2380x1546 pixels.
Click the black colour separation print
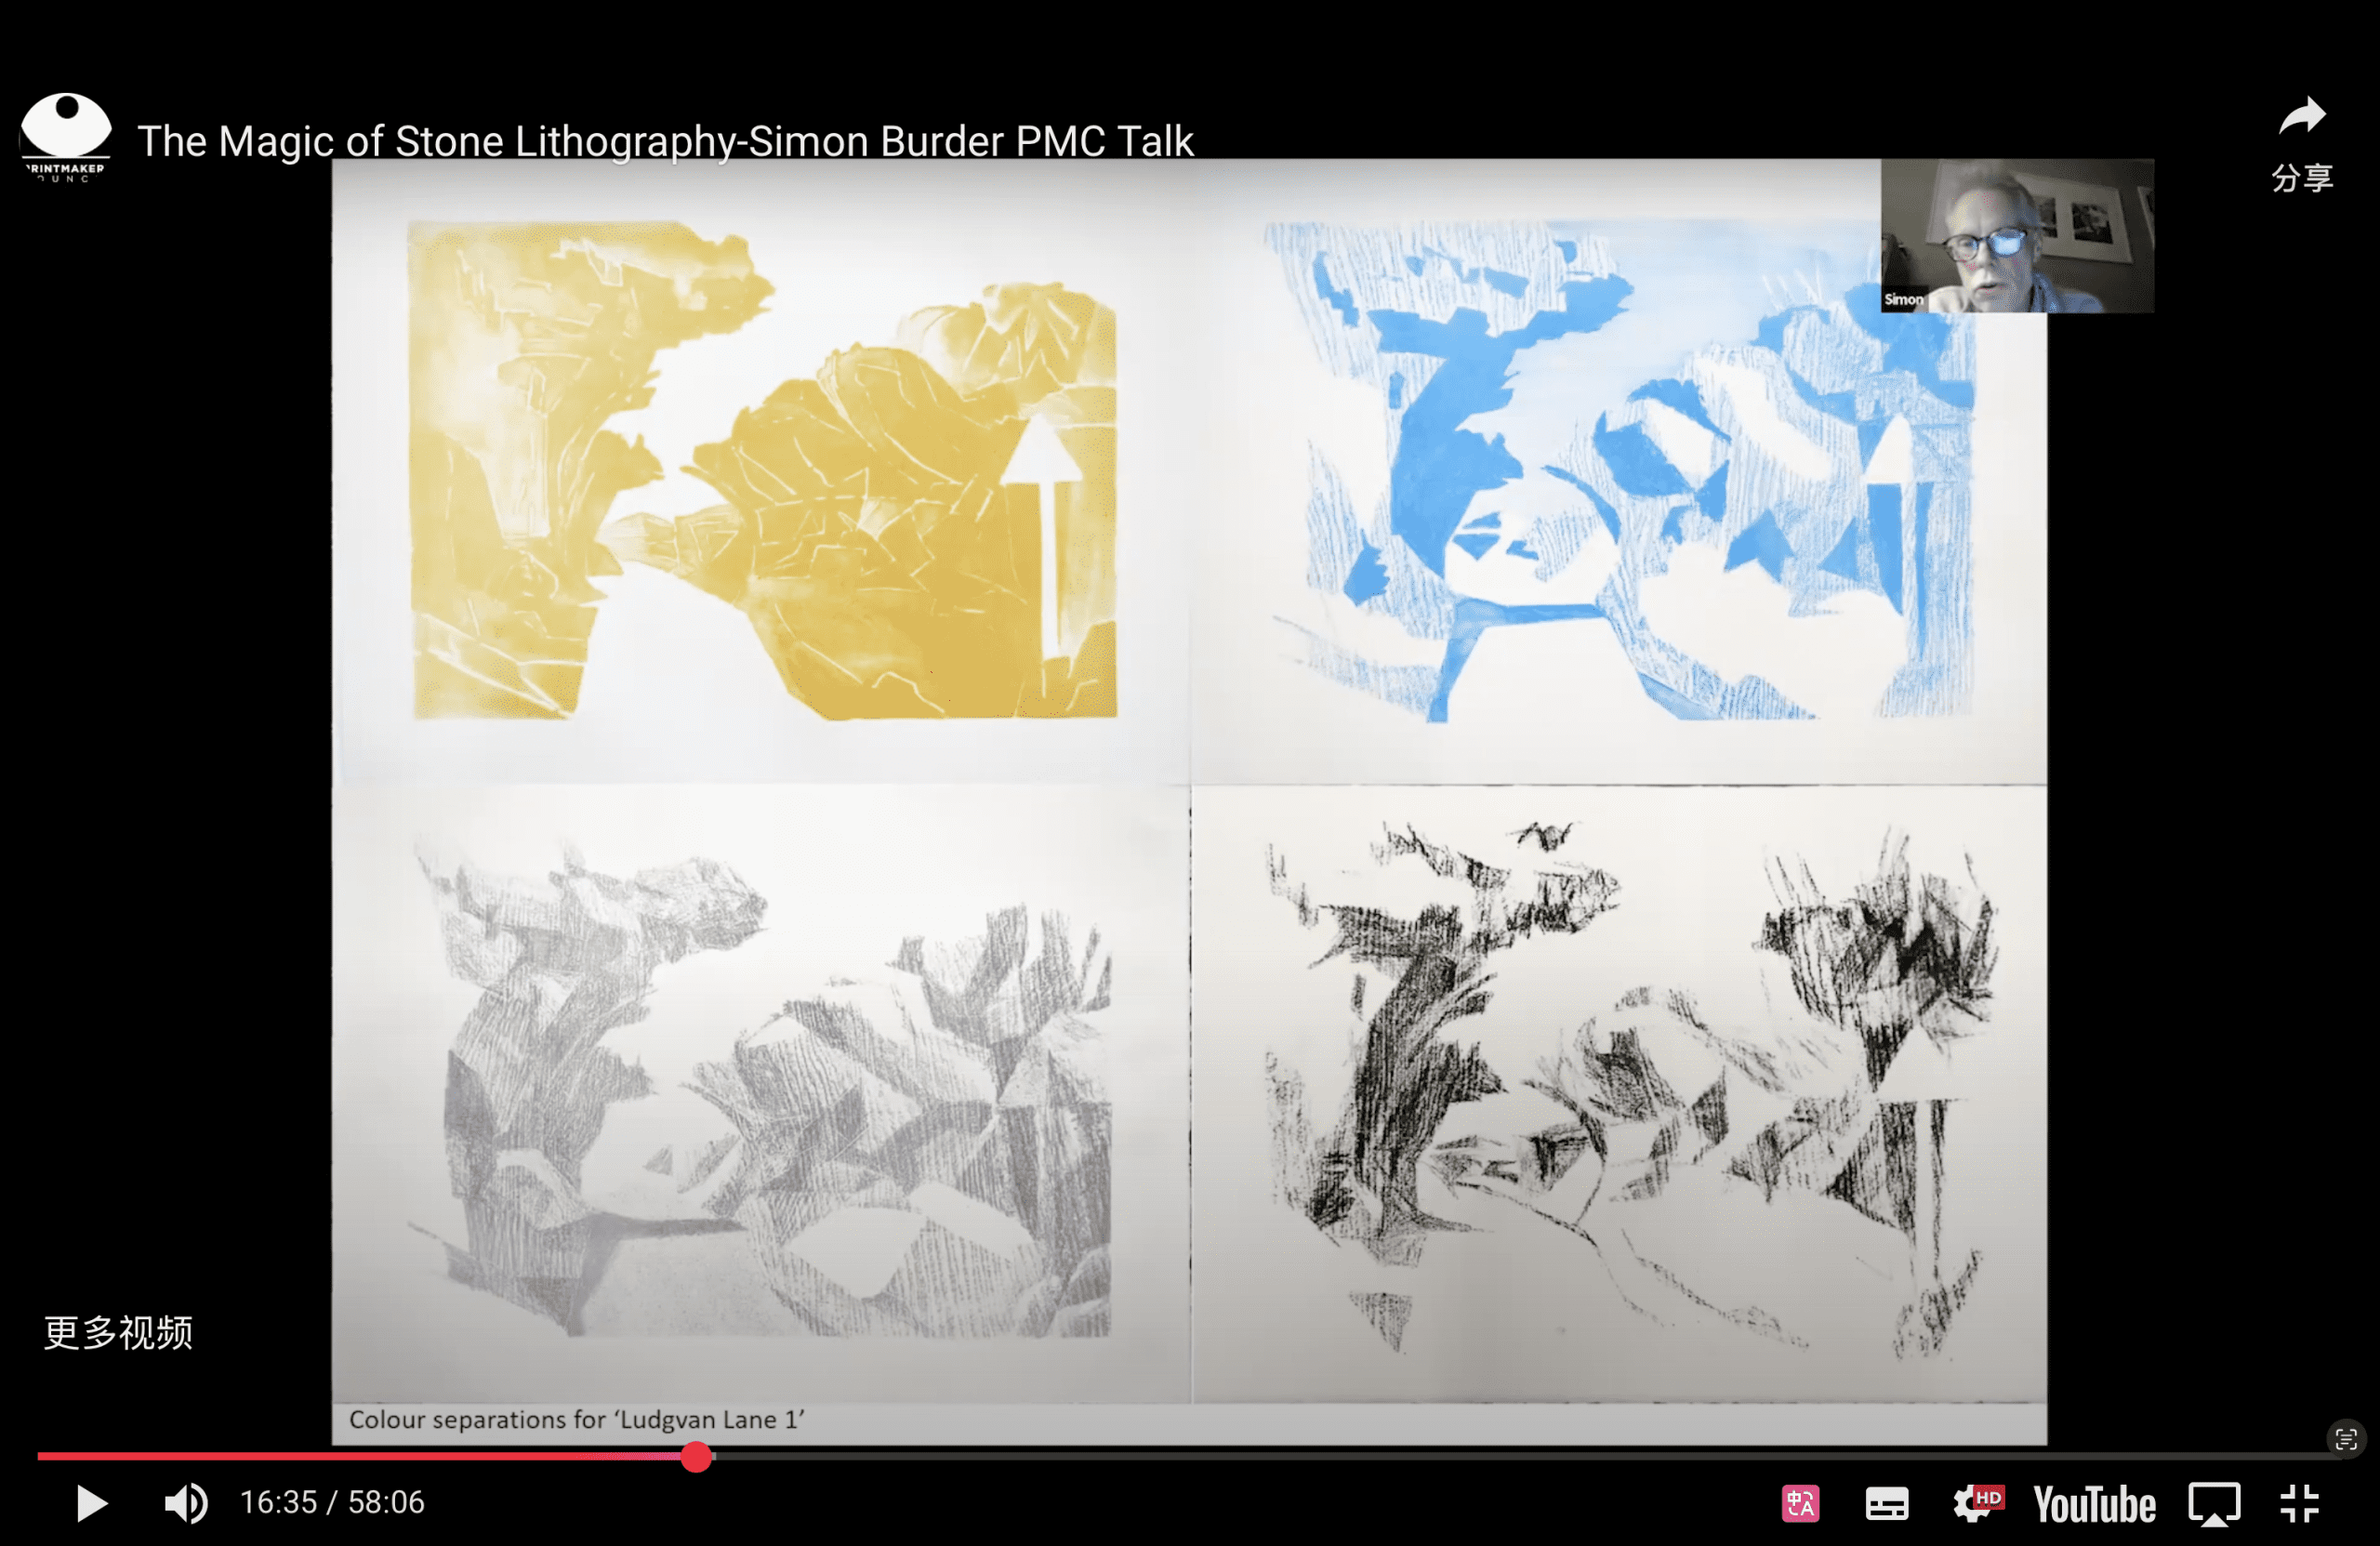tap(1630, 1090)
